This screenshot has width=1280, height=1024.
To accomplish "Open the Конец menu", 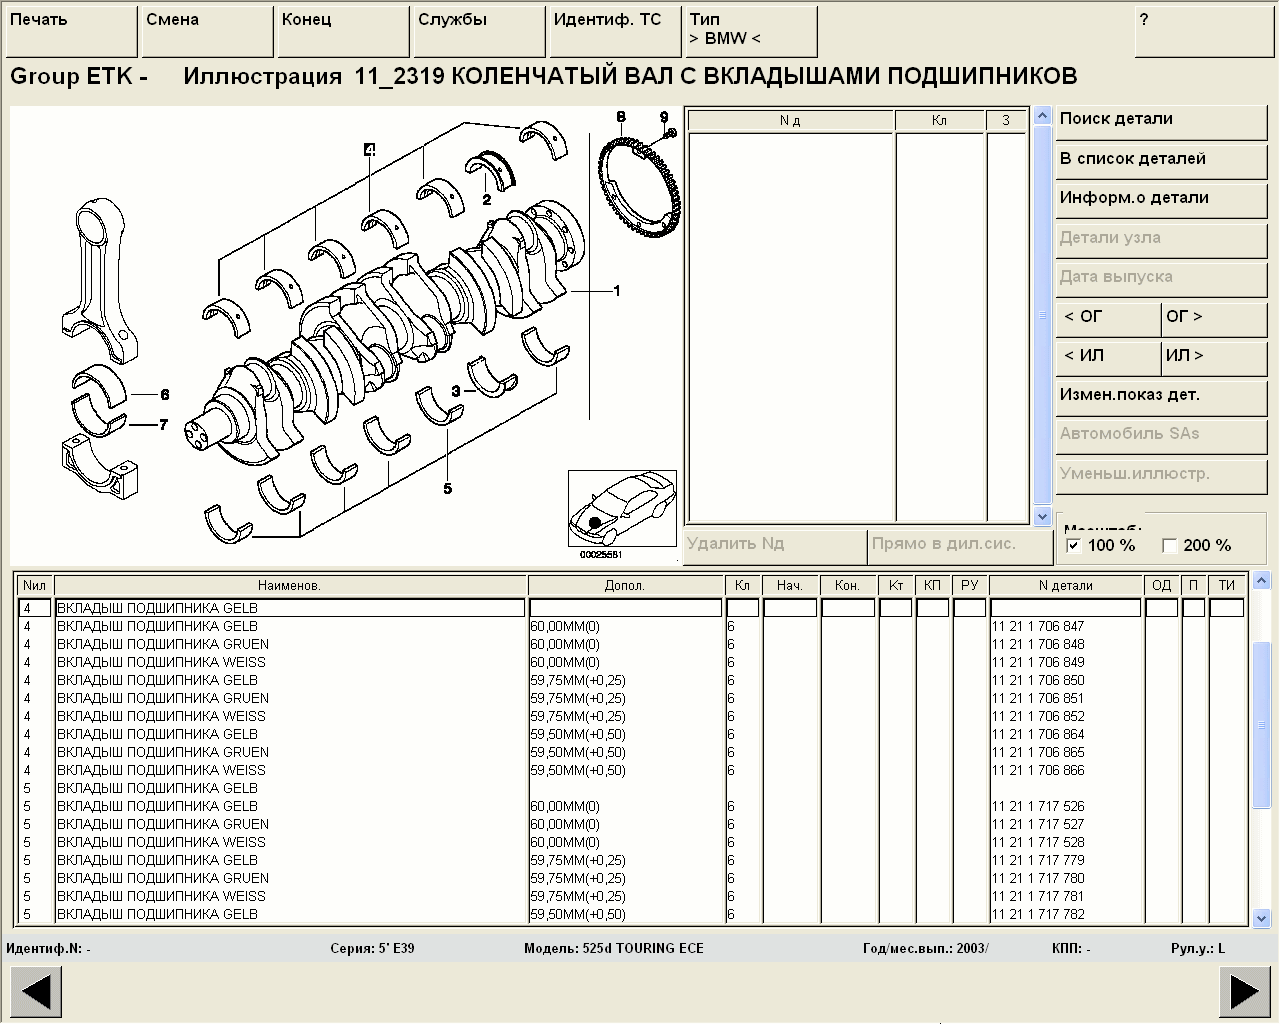I will 343,31.
